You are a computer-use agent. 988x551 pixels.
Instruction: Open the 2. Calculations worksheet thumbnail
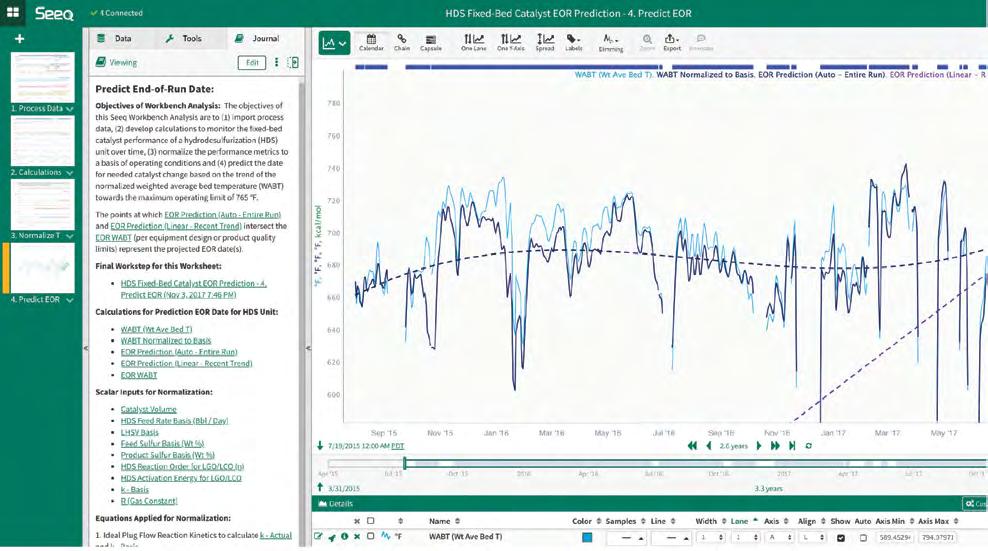[42, 141]
